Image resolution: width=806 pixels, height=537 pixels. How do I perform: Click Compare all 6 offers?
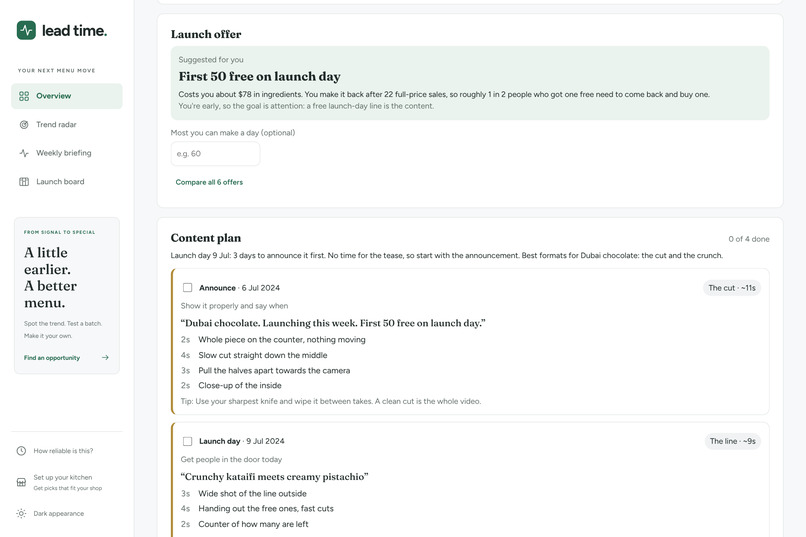209,182
